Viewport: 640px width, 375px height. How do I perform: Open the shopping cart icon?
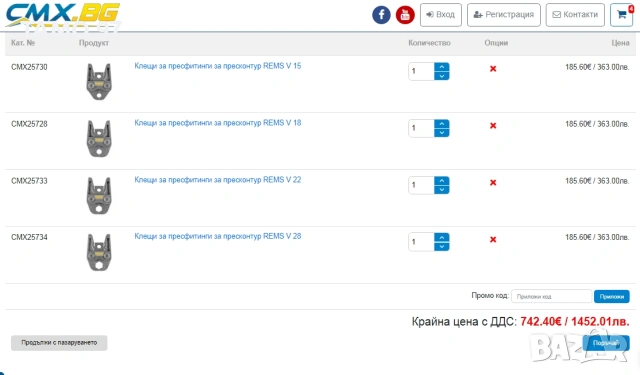[x=622, y=15]
